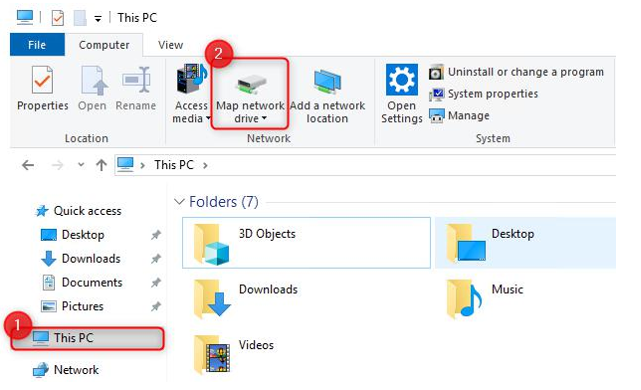Select the 3D Objects folder icon
The width and height of the screenshot is (641, 390).
pyautogui.click(x=211, y=244)
